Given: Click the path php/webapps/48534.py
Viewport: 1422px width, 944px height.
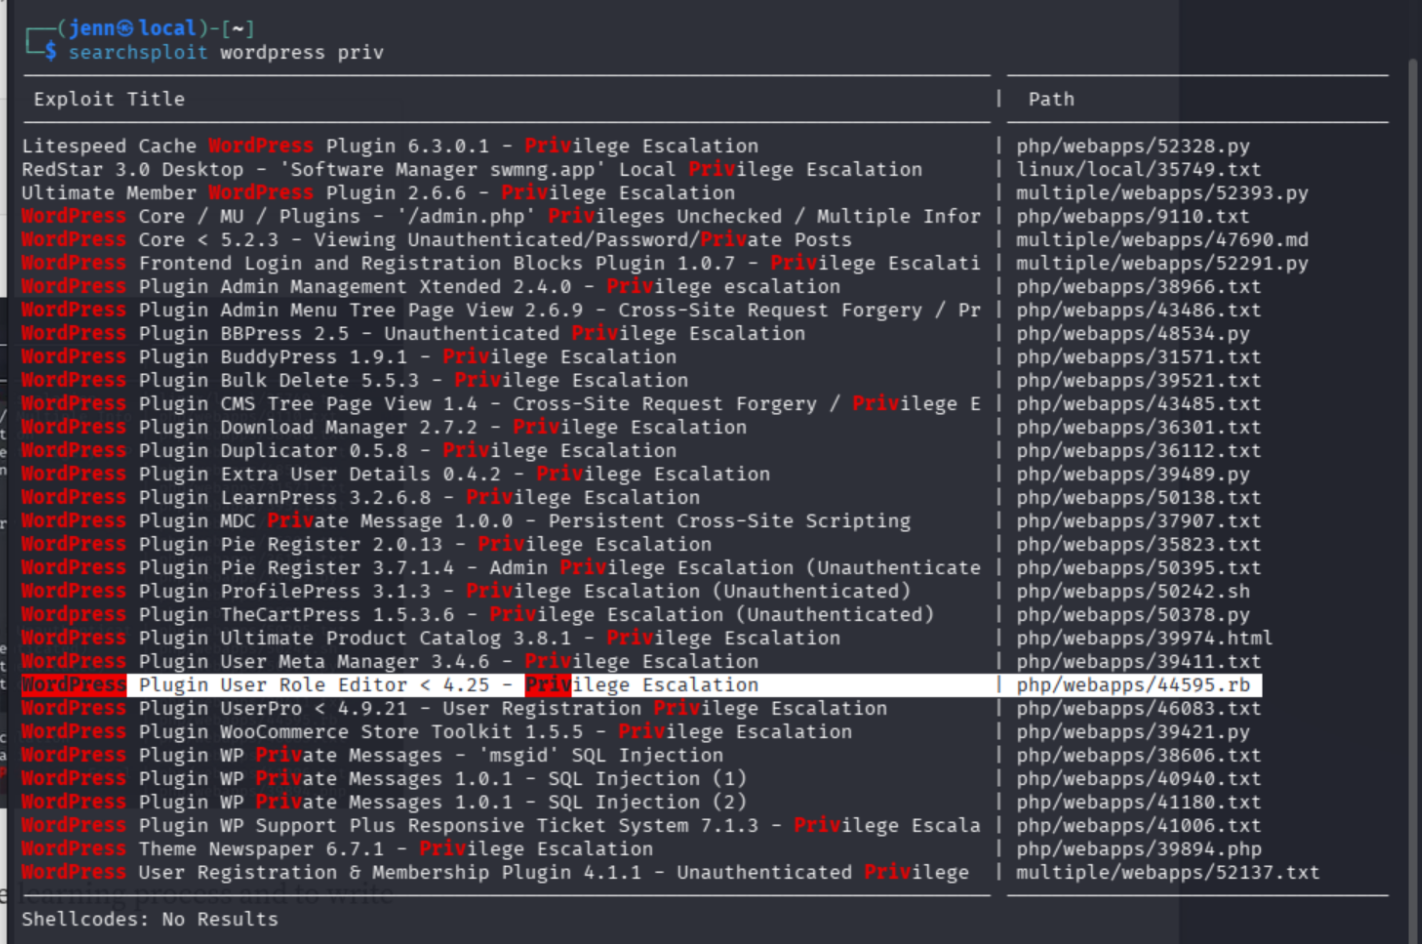Looking at the screenshot, I should tap(1133, 334).
